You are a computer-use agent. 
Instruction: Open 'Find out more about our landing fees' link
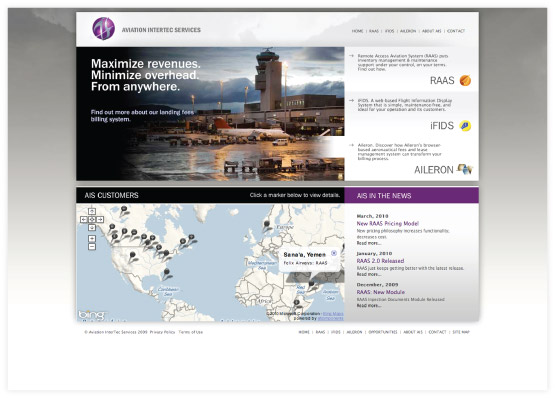[142, 116]
